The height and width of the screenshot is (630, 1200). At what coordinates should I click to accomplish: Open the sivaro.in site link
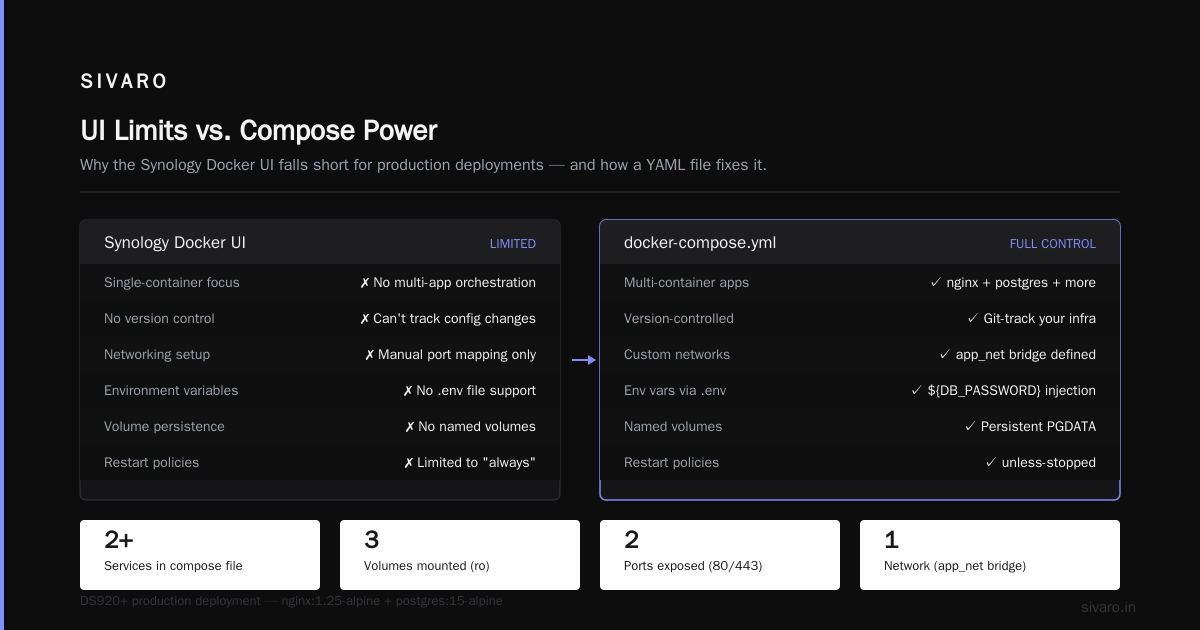point(1108,607)
